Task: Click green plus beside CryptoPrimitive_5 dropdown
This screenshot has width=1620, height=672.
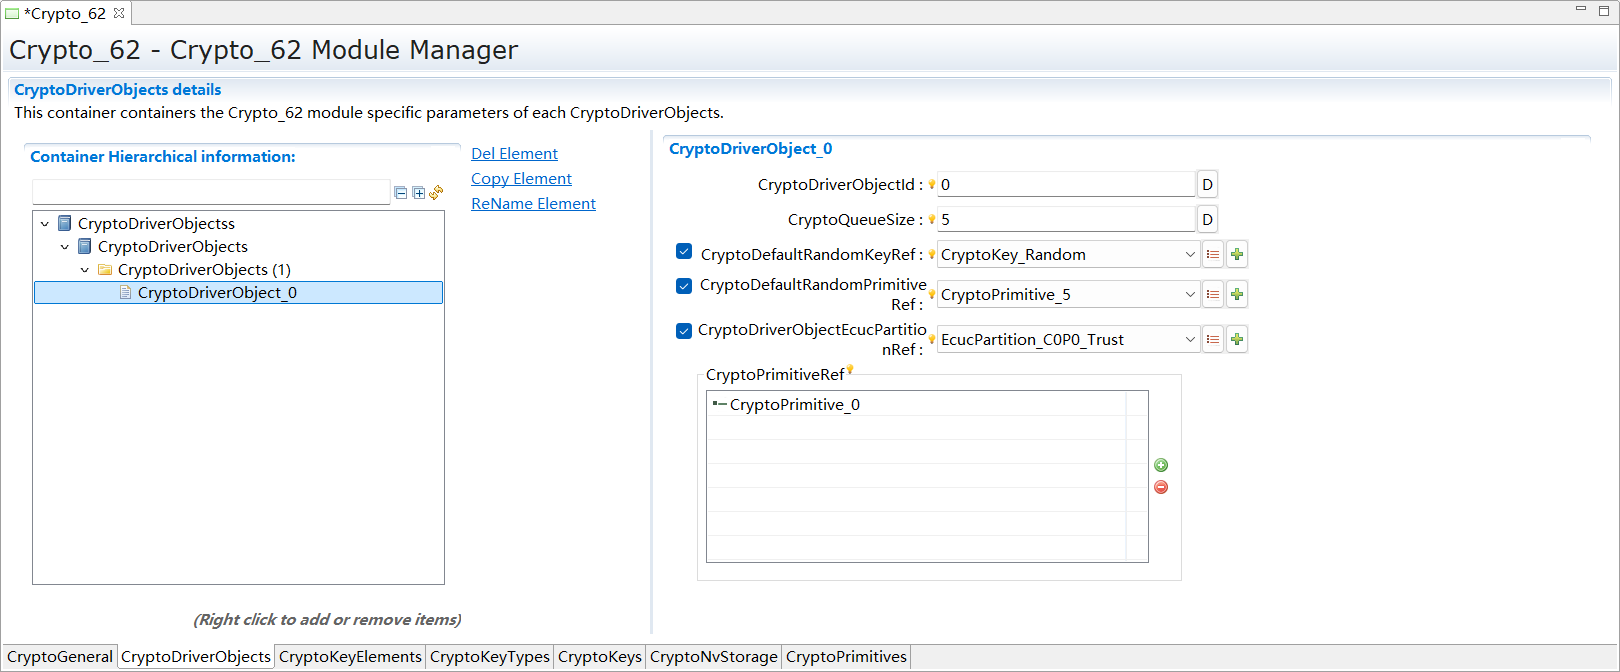Action: [x=1237, y=295]
